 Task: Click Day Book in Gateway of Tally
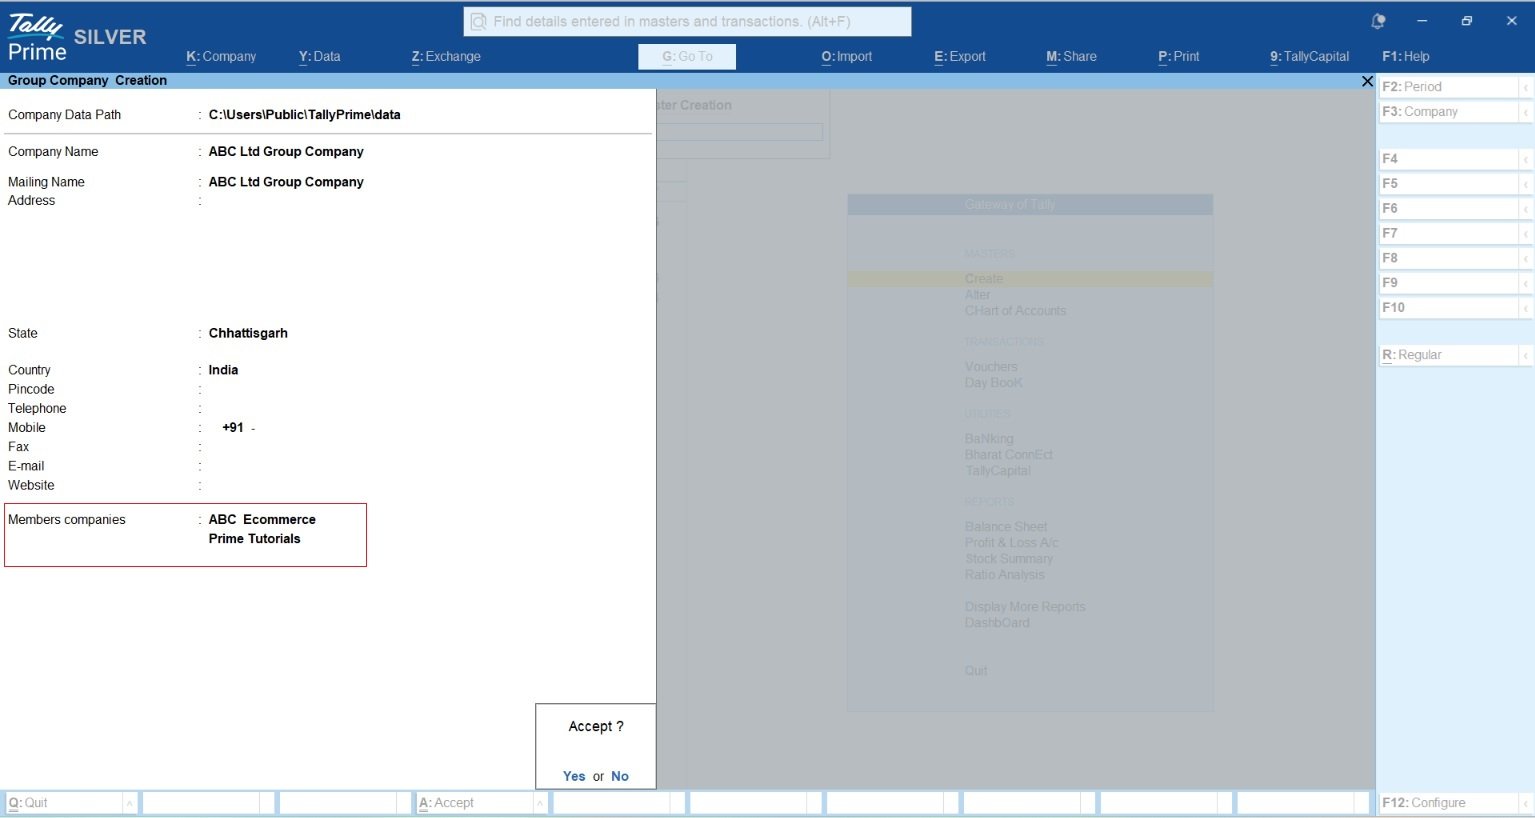click(x=993, y=383)
